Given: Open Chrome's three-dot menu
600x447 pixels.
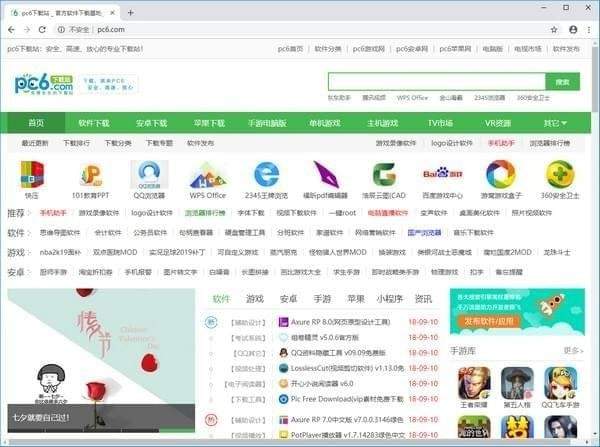Looking at the screenshot, I should click(588, 30).
